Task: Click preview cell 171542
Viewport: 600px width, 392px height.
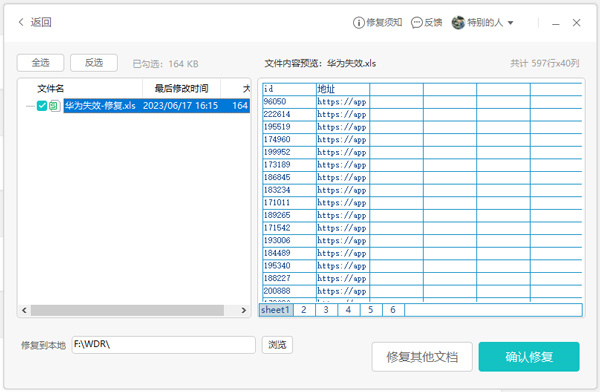Action: (x=289, y=228)
